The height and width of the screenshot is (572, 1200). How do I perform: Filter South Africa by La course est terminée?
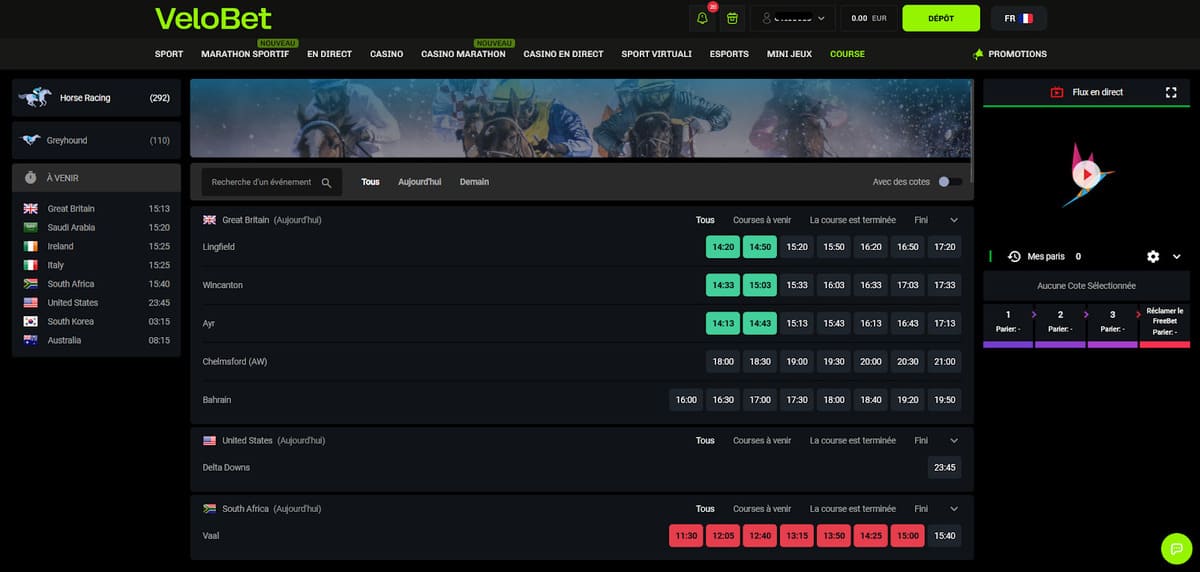[x=853, y=509]
